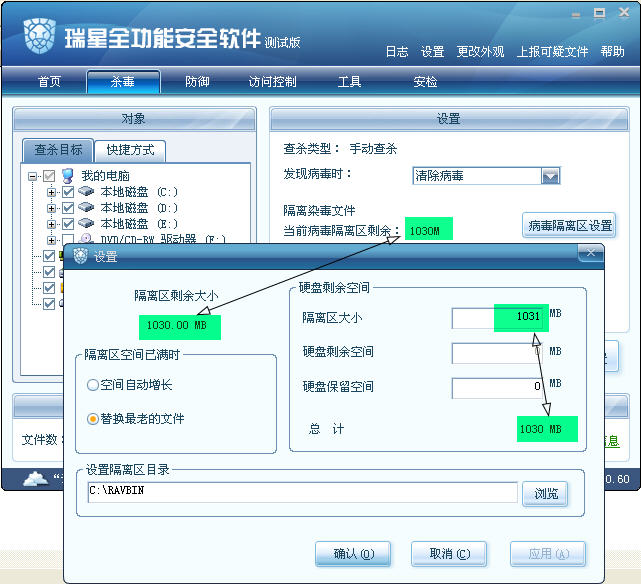Open the 首页 tab
641x584 pixels.
click(x=49, y=82)
